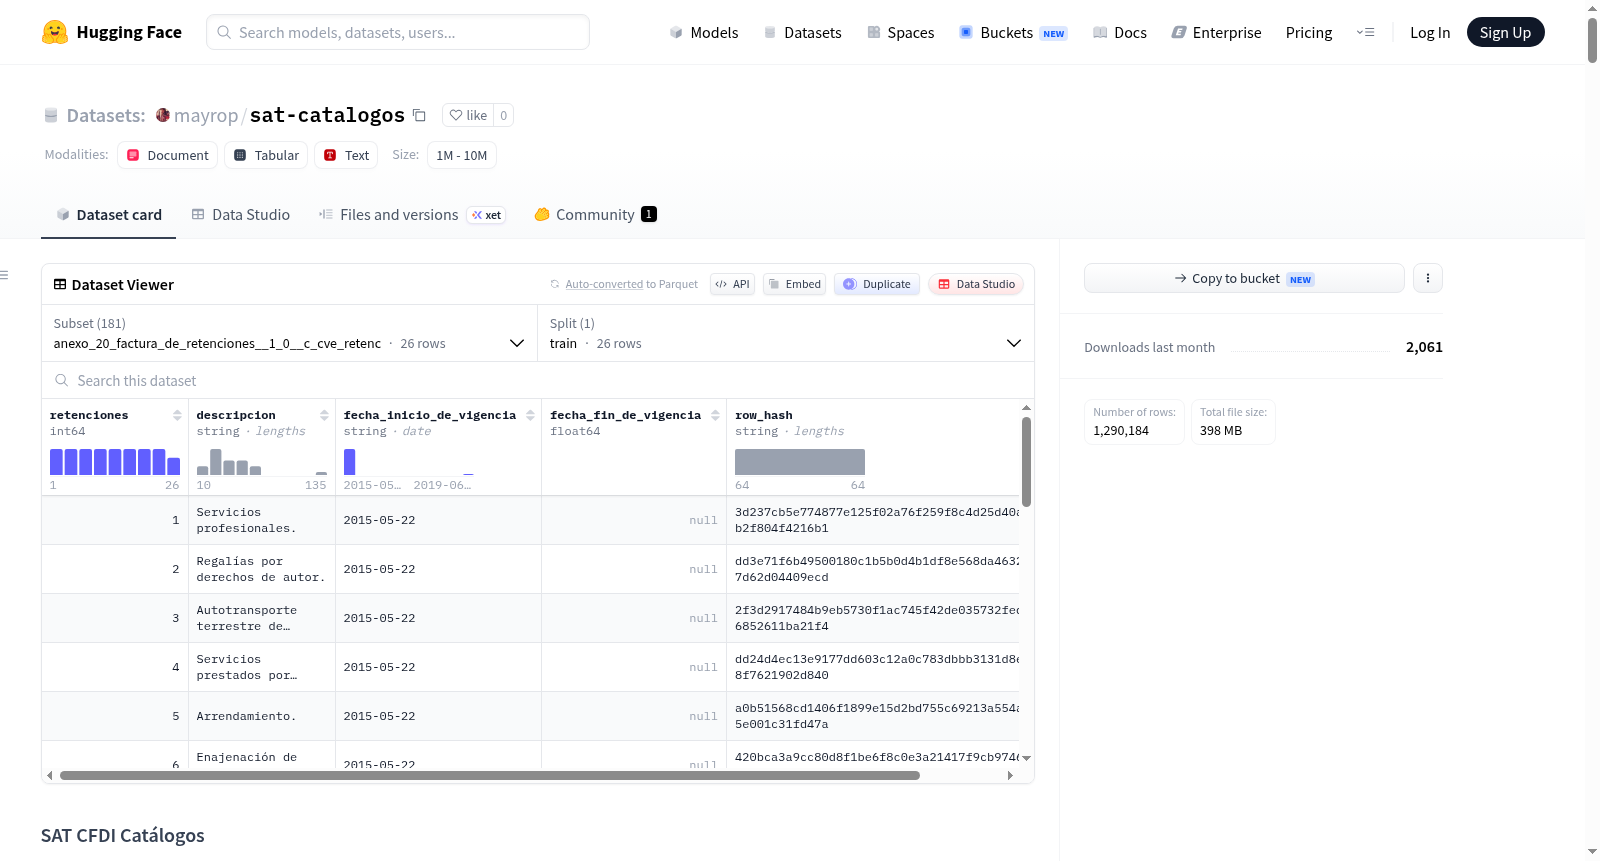Click the Hugging Face logo icon
This screenshot has height=861, width=1600.
click(55, 32)
